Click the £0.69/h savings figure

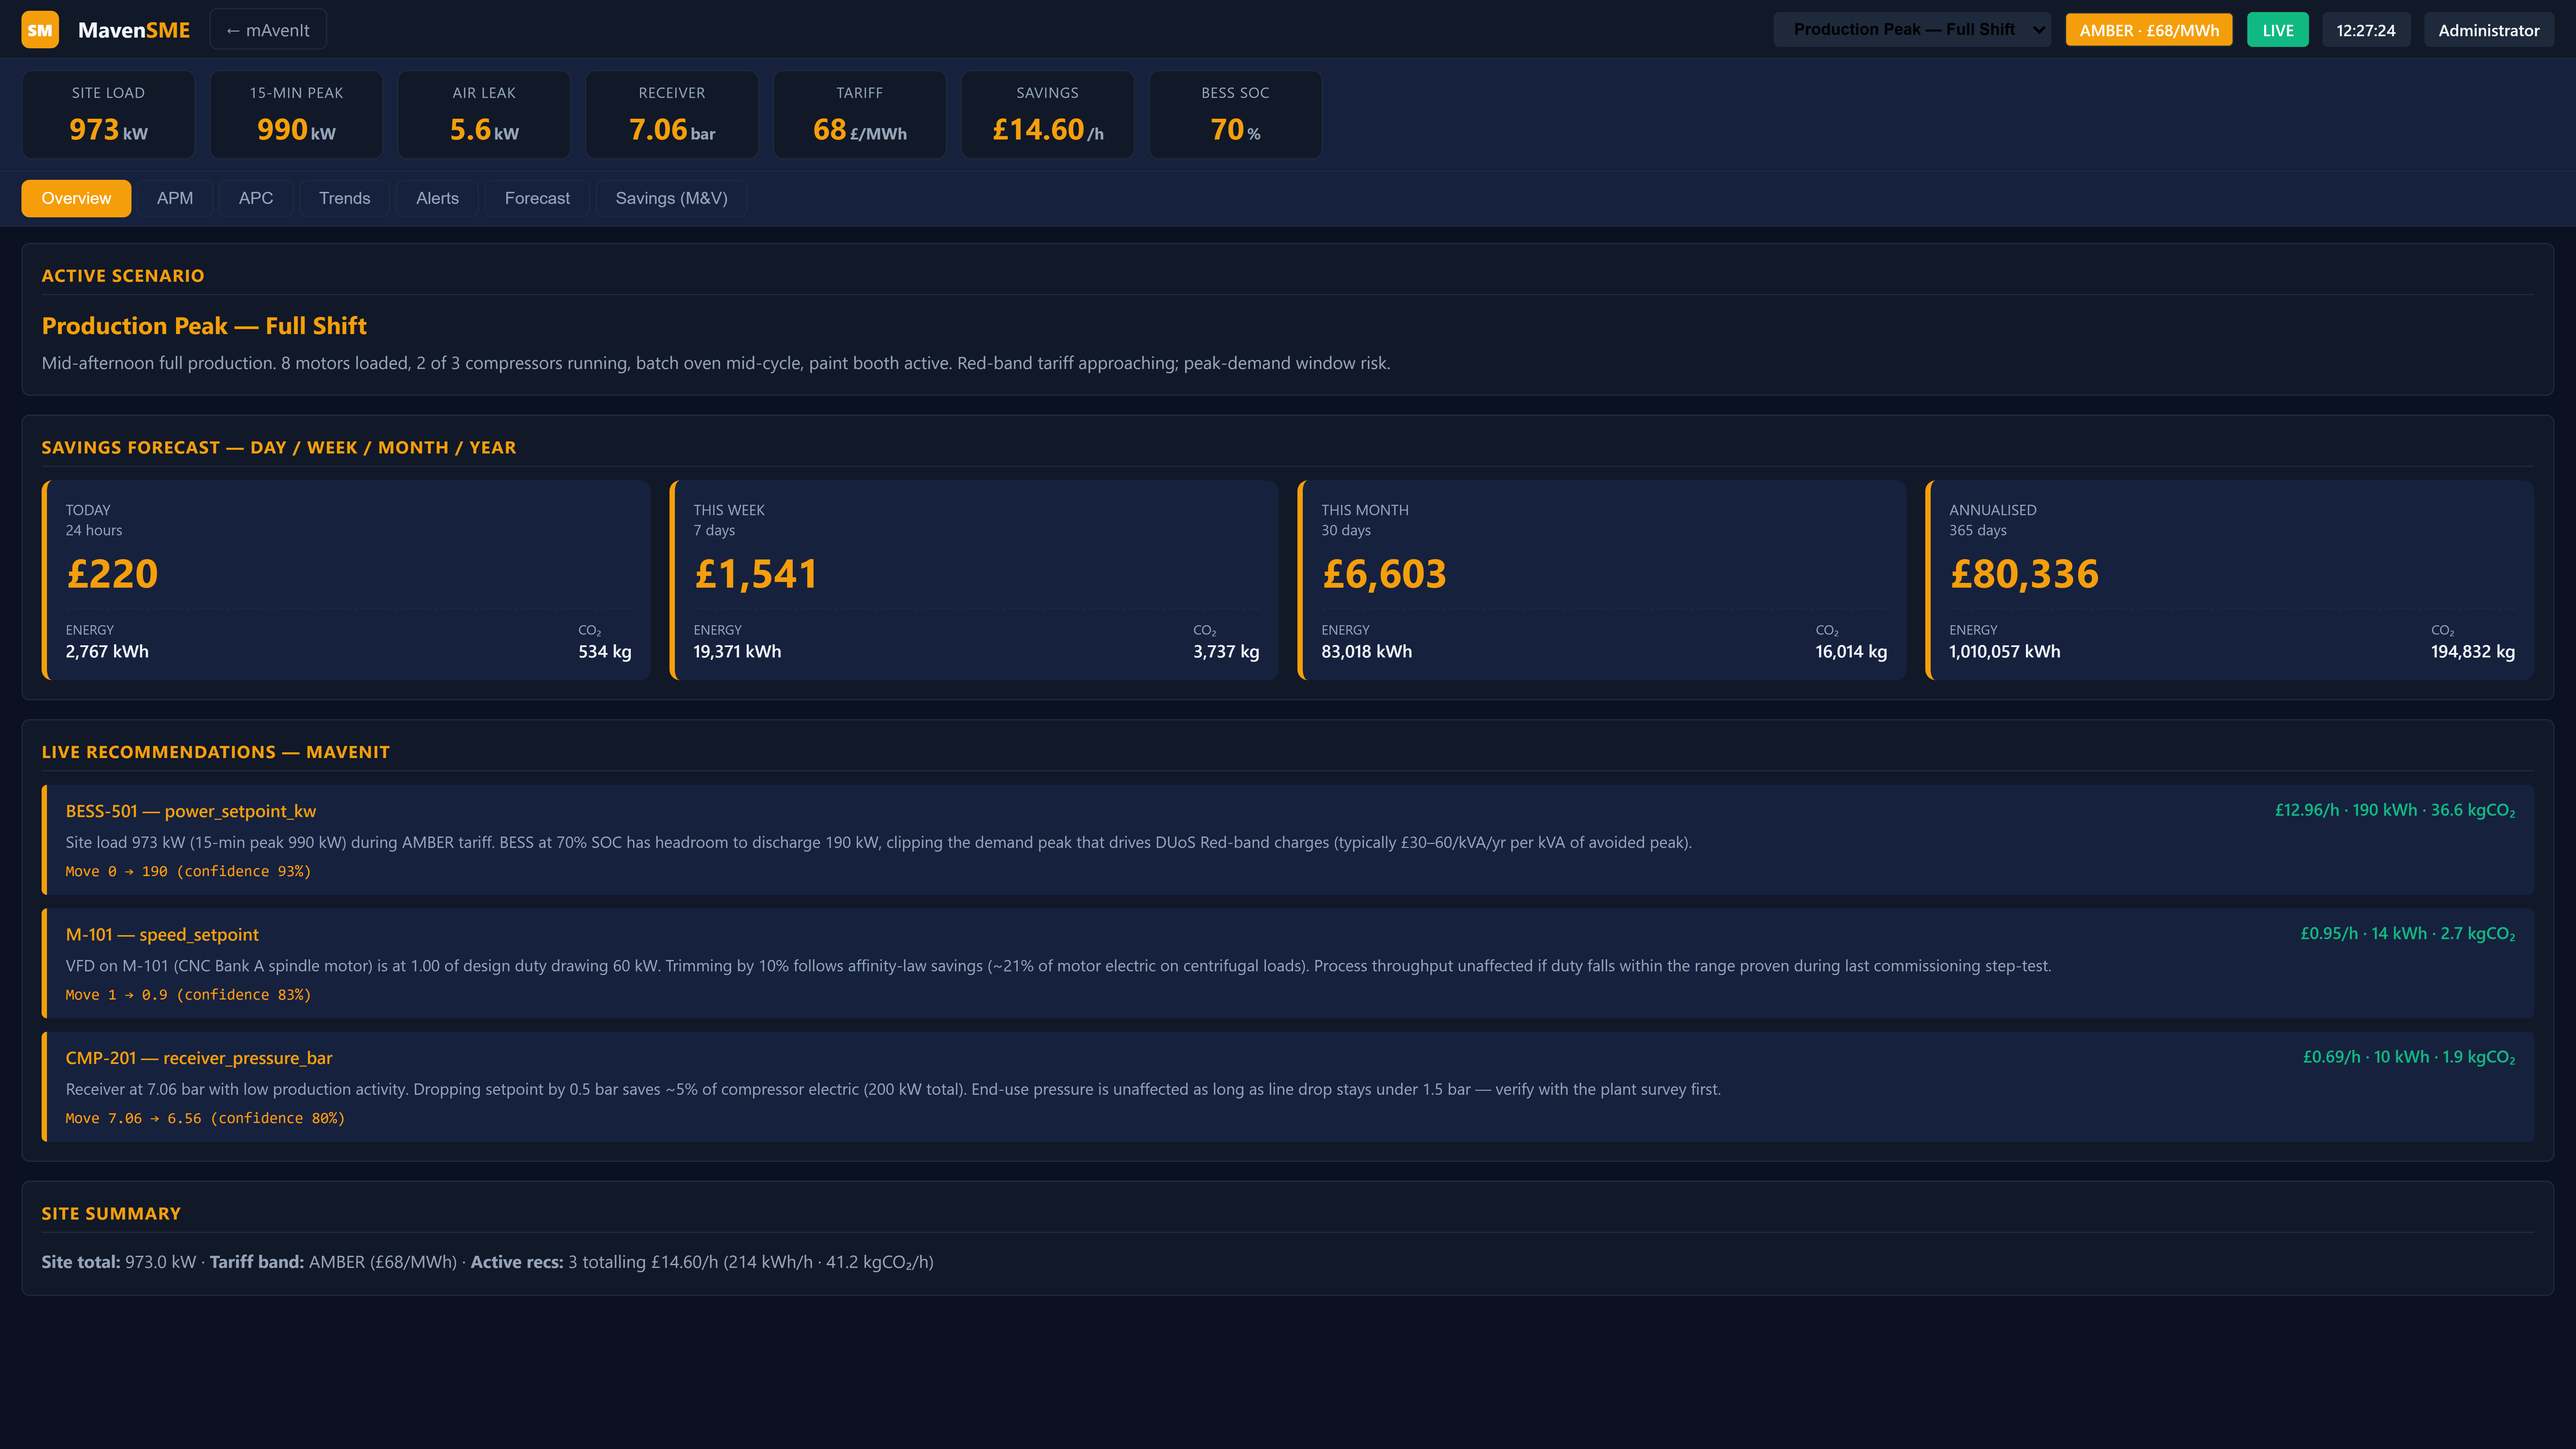(2409, 1057)
